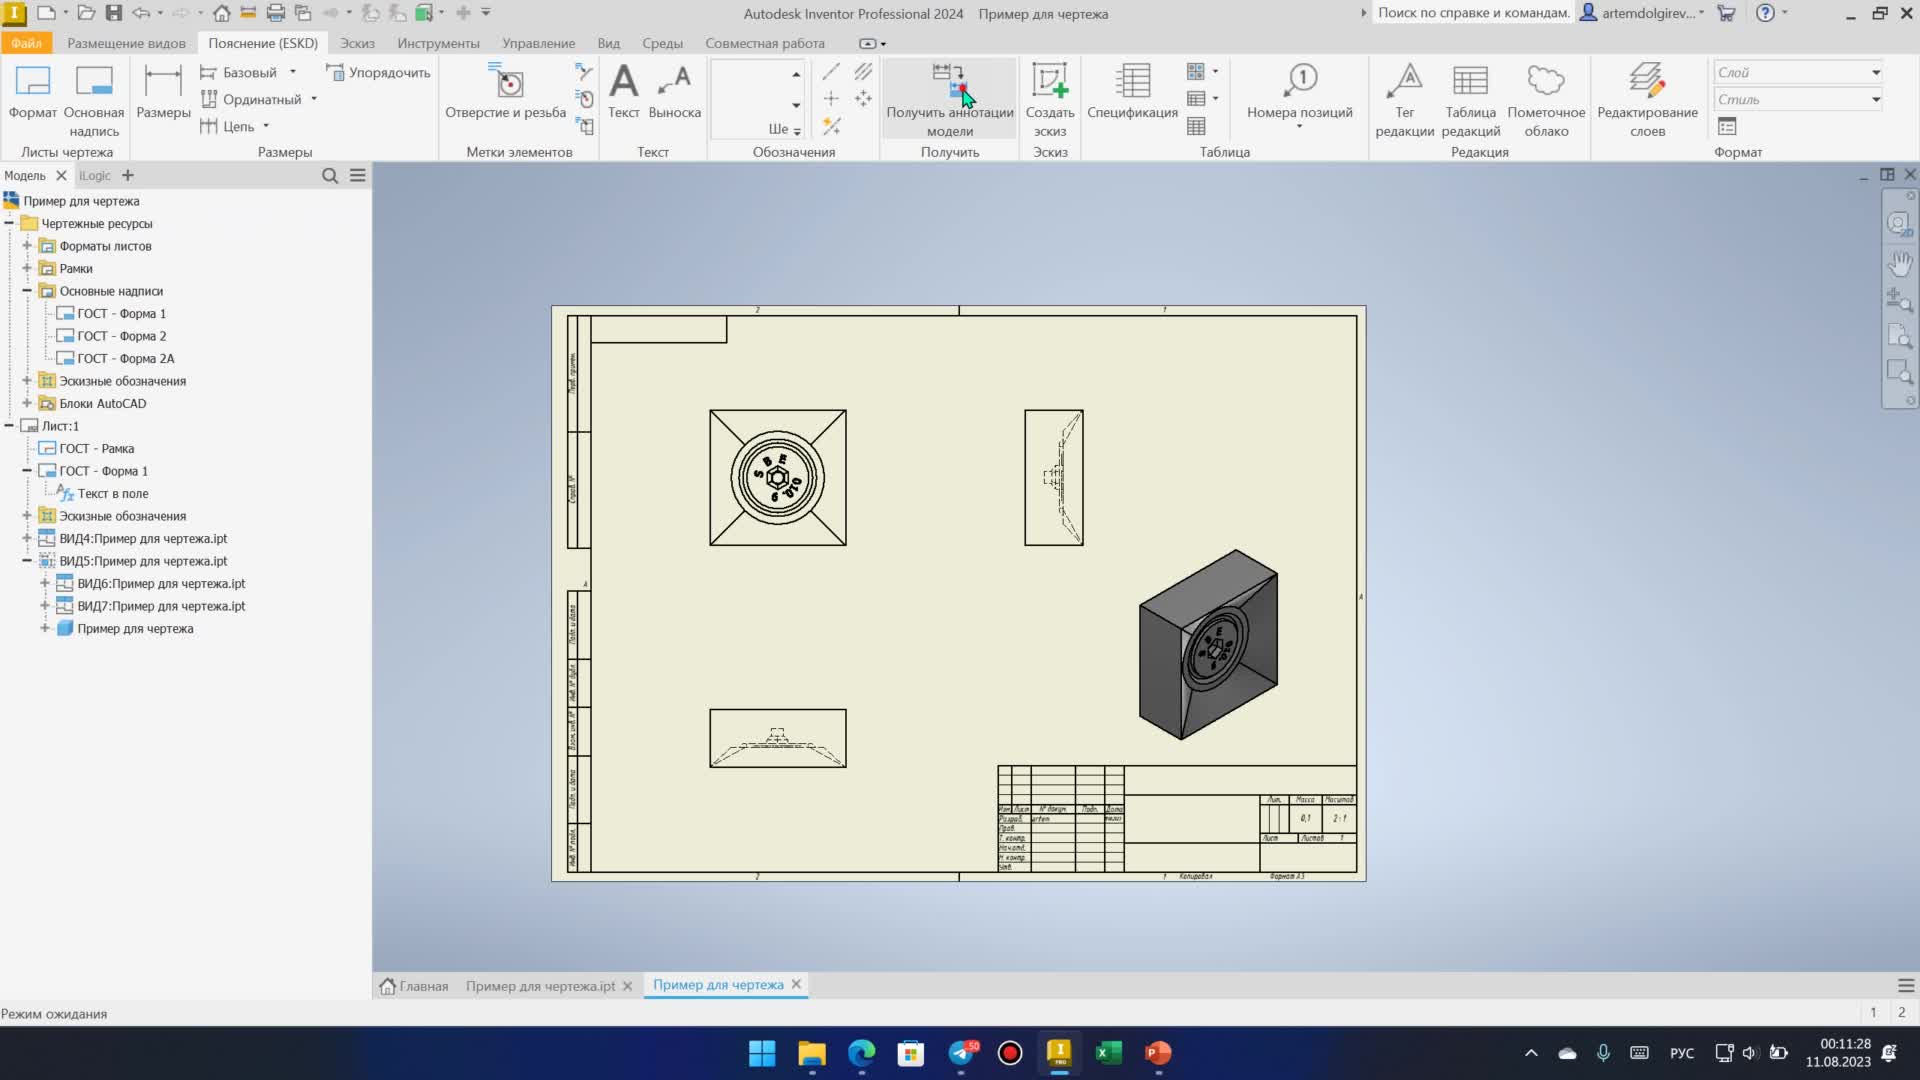Choose the Базовый dimension tool

238,72
